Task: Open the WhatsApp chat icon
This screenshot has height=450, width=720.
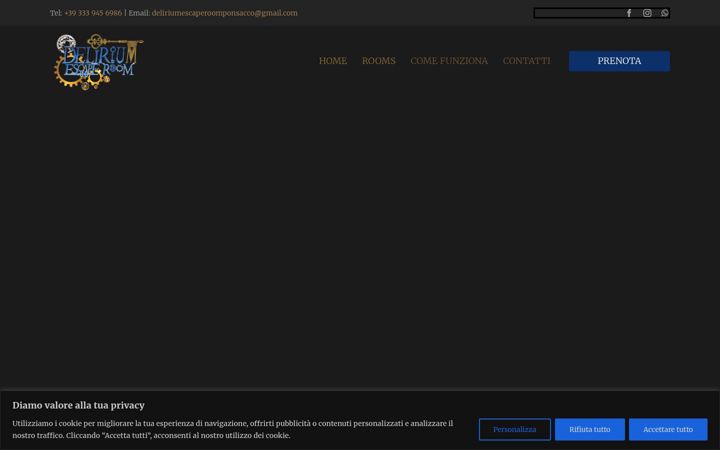Action: [664, 13]
